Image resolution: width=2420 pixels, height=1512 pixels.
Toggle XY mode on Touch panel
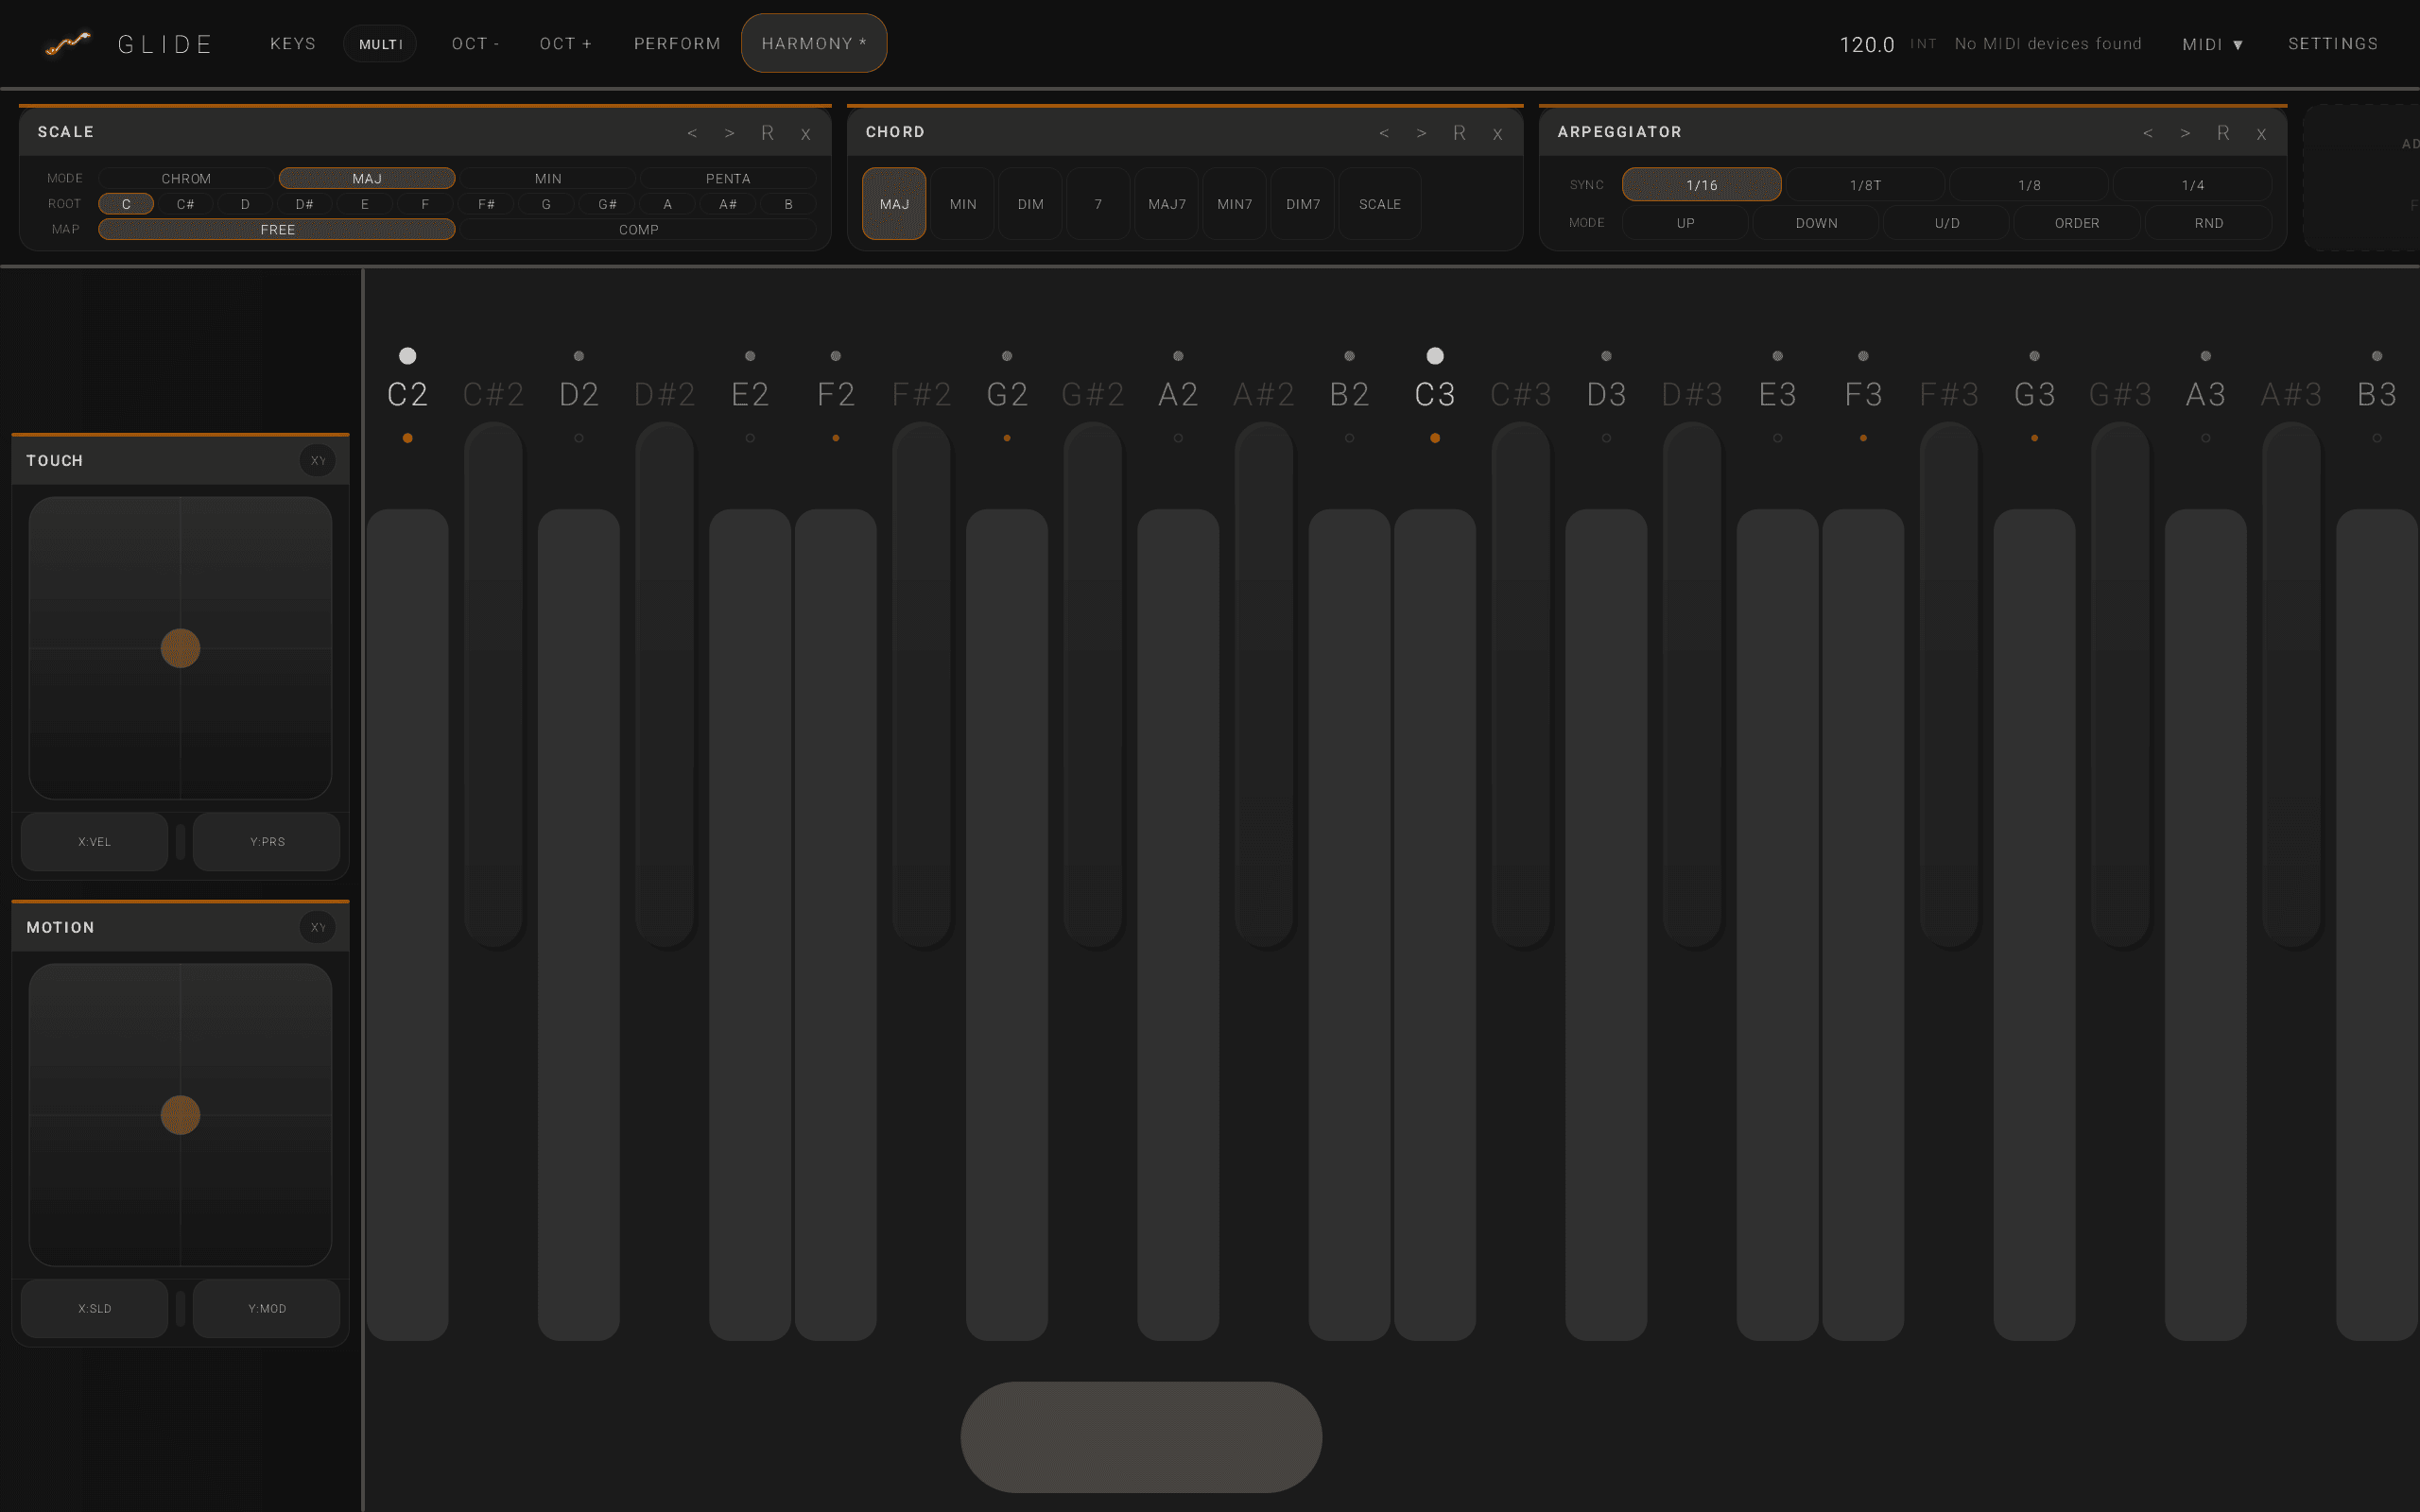pyautogui.click(x=318, y=460)
